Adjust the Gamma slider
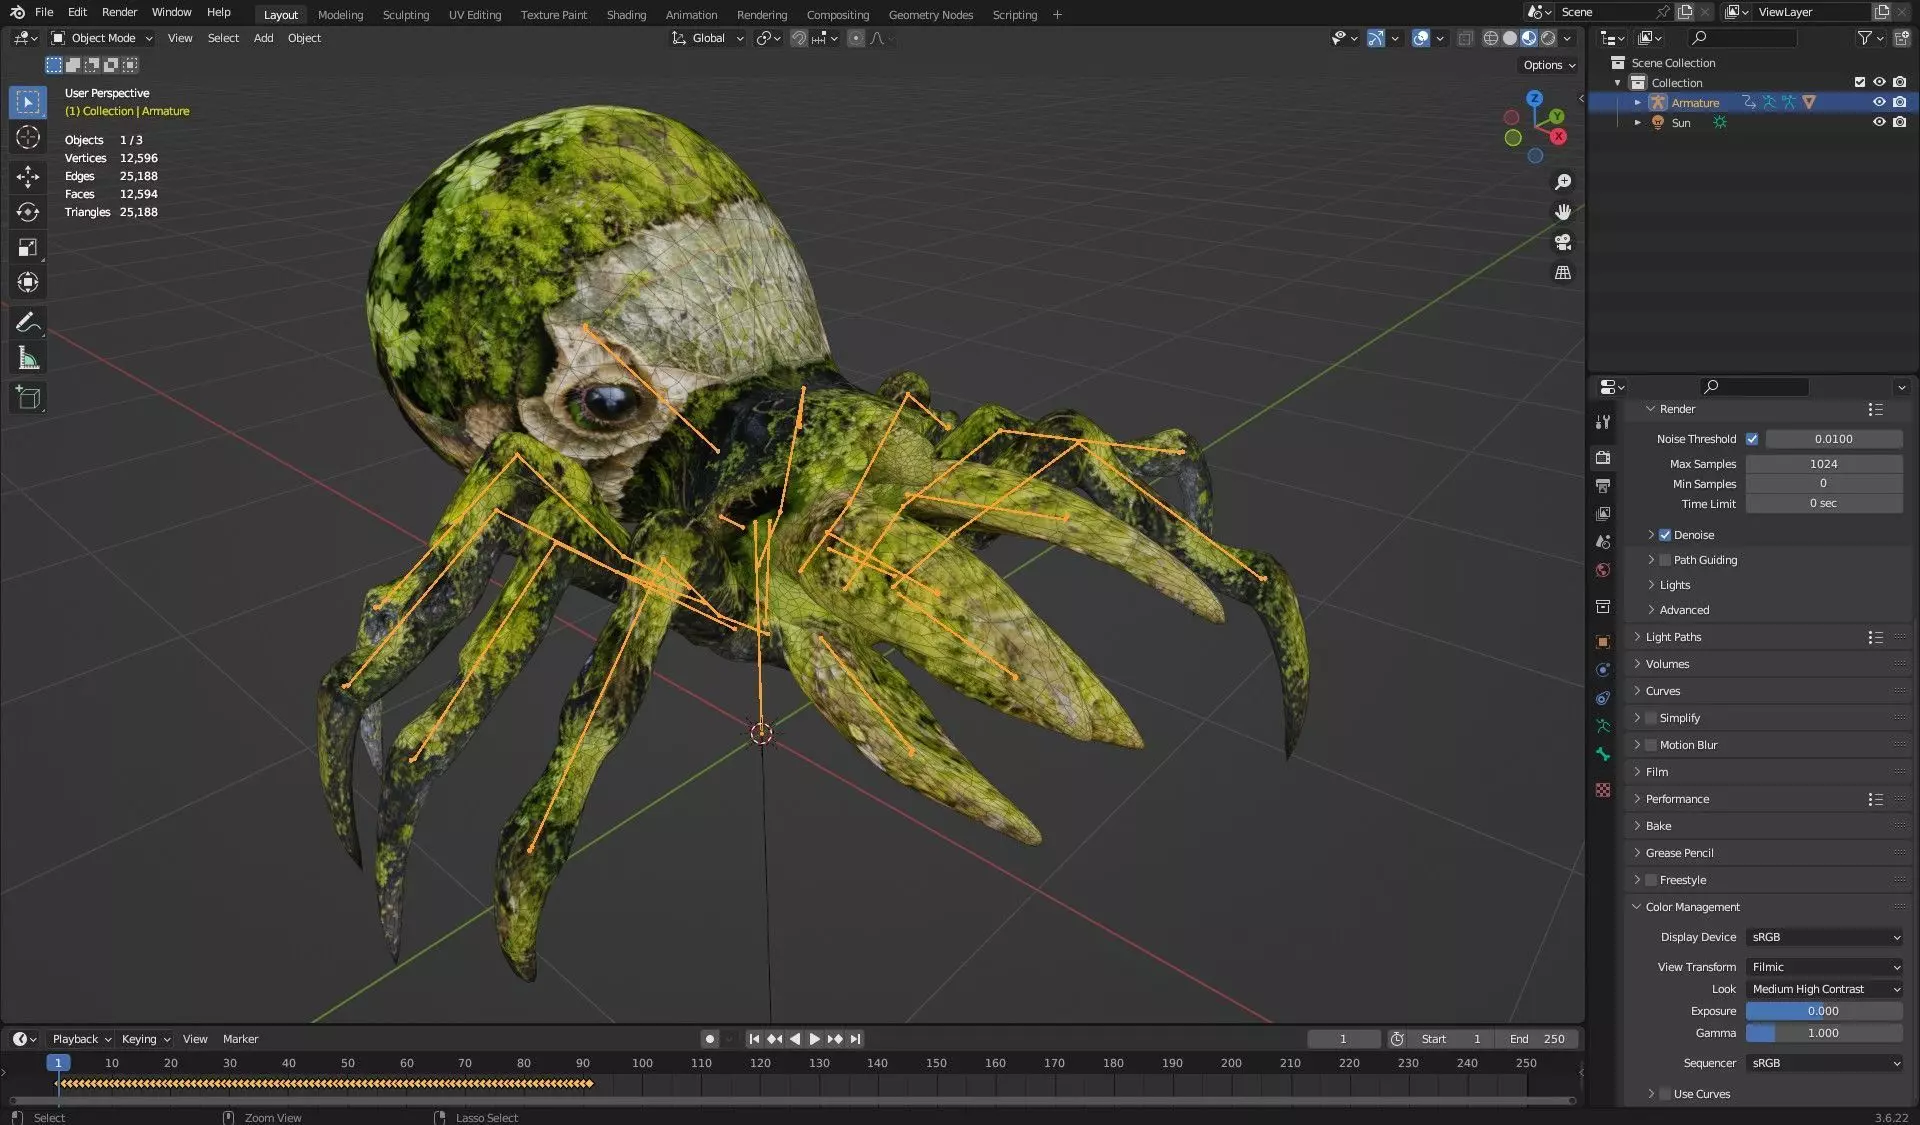Screen dimensions: 1920x1125 click(x=1824, y=1033)
